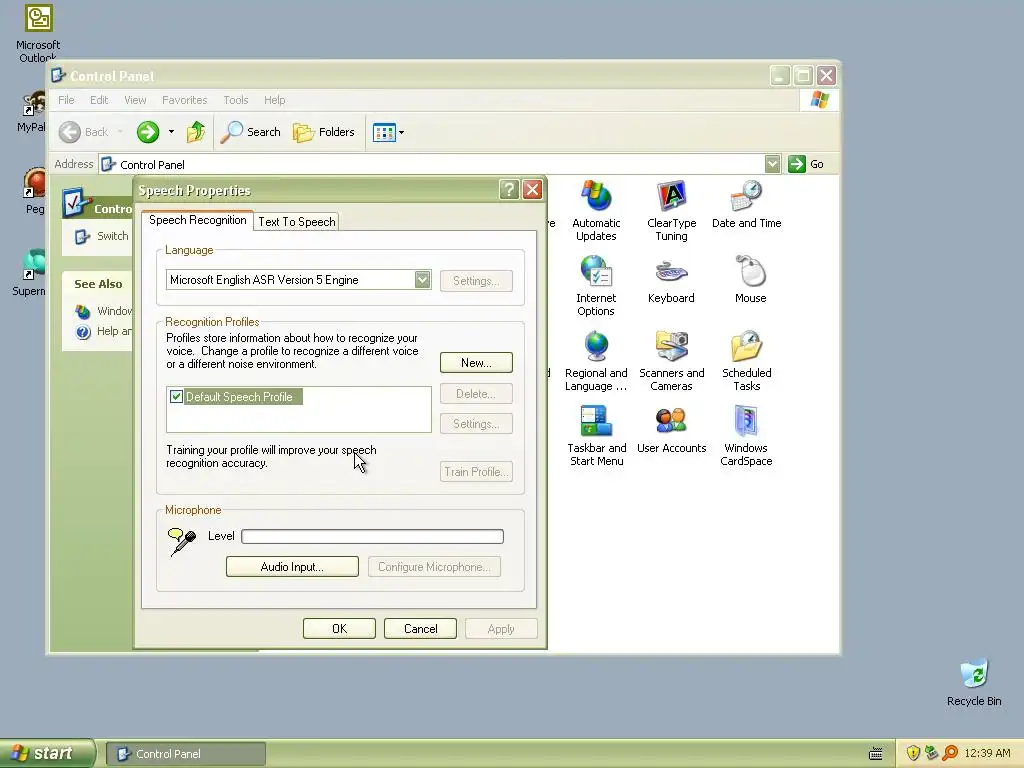Click the Up folder toolbar icon
This screenshot has width=1024, height=768.
point(196,132)
